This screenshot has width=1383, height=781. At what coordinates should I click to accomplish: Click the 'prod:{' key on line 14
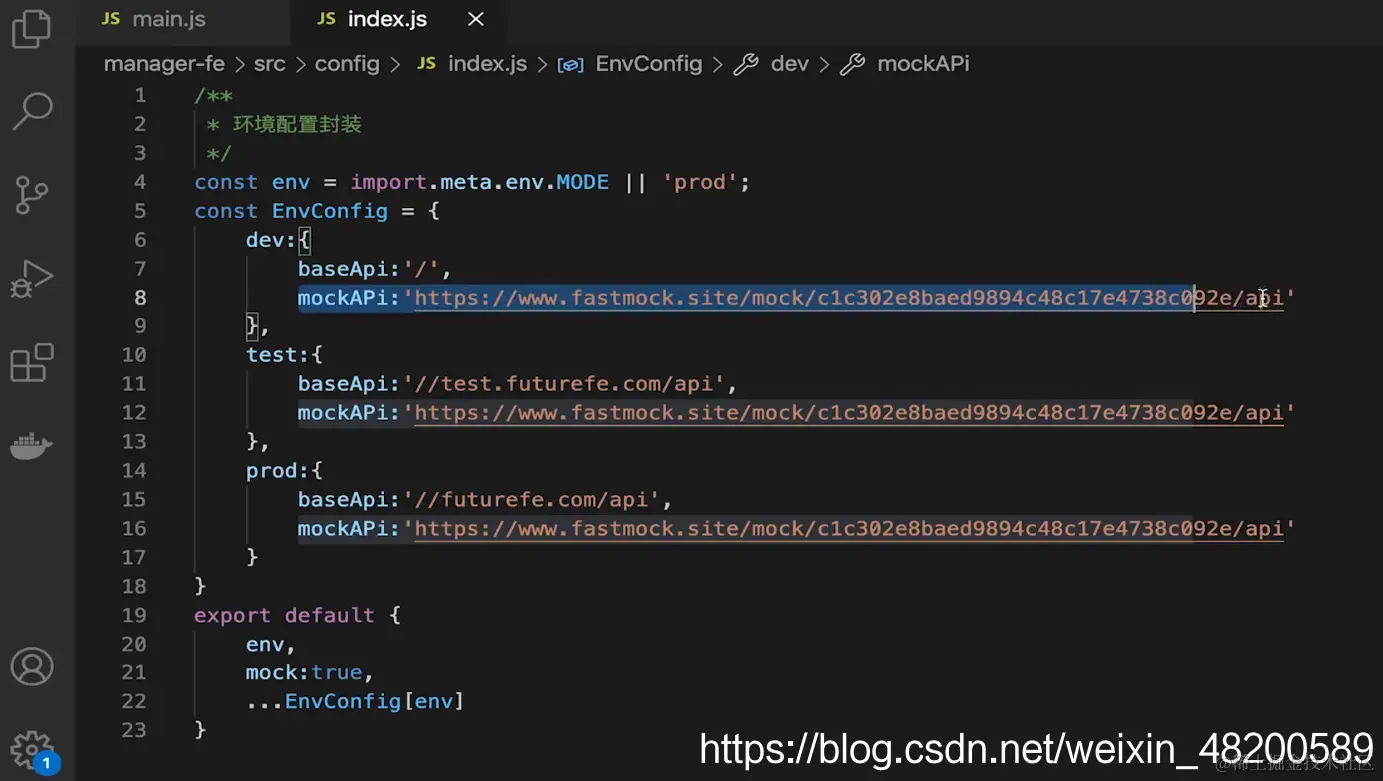pyautogui.click(x=285, y=471)
